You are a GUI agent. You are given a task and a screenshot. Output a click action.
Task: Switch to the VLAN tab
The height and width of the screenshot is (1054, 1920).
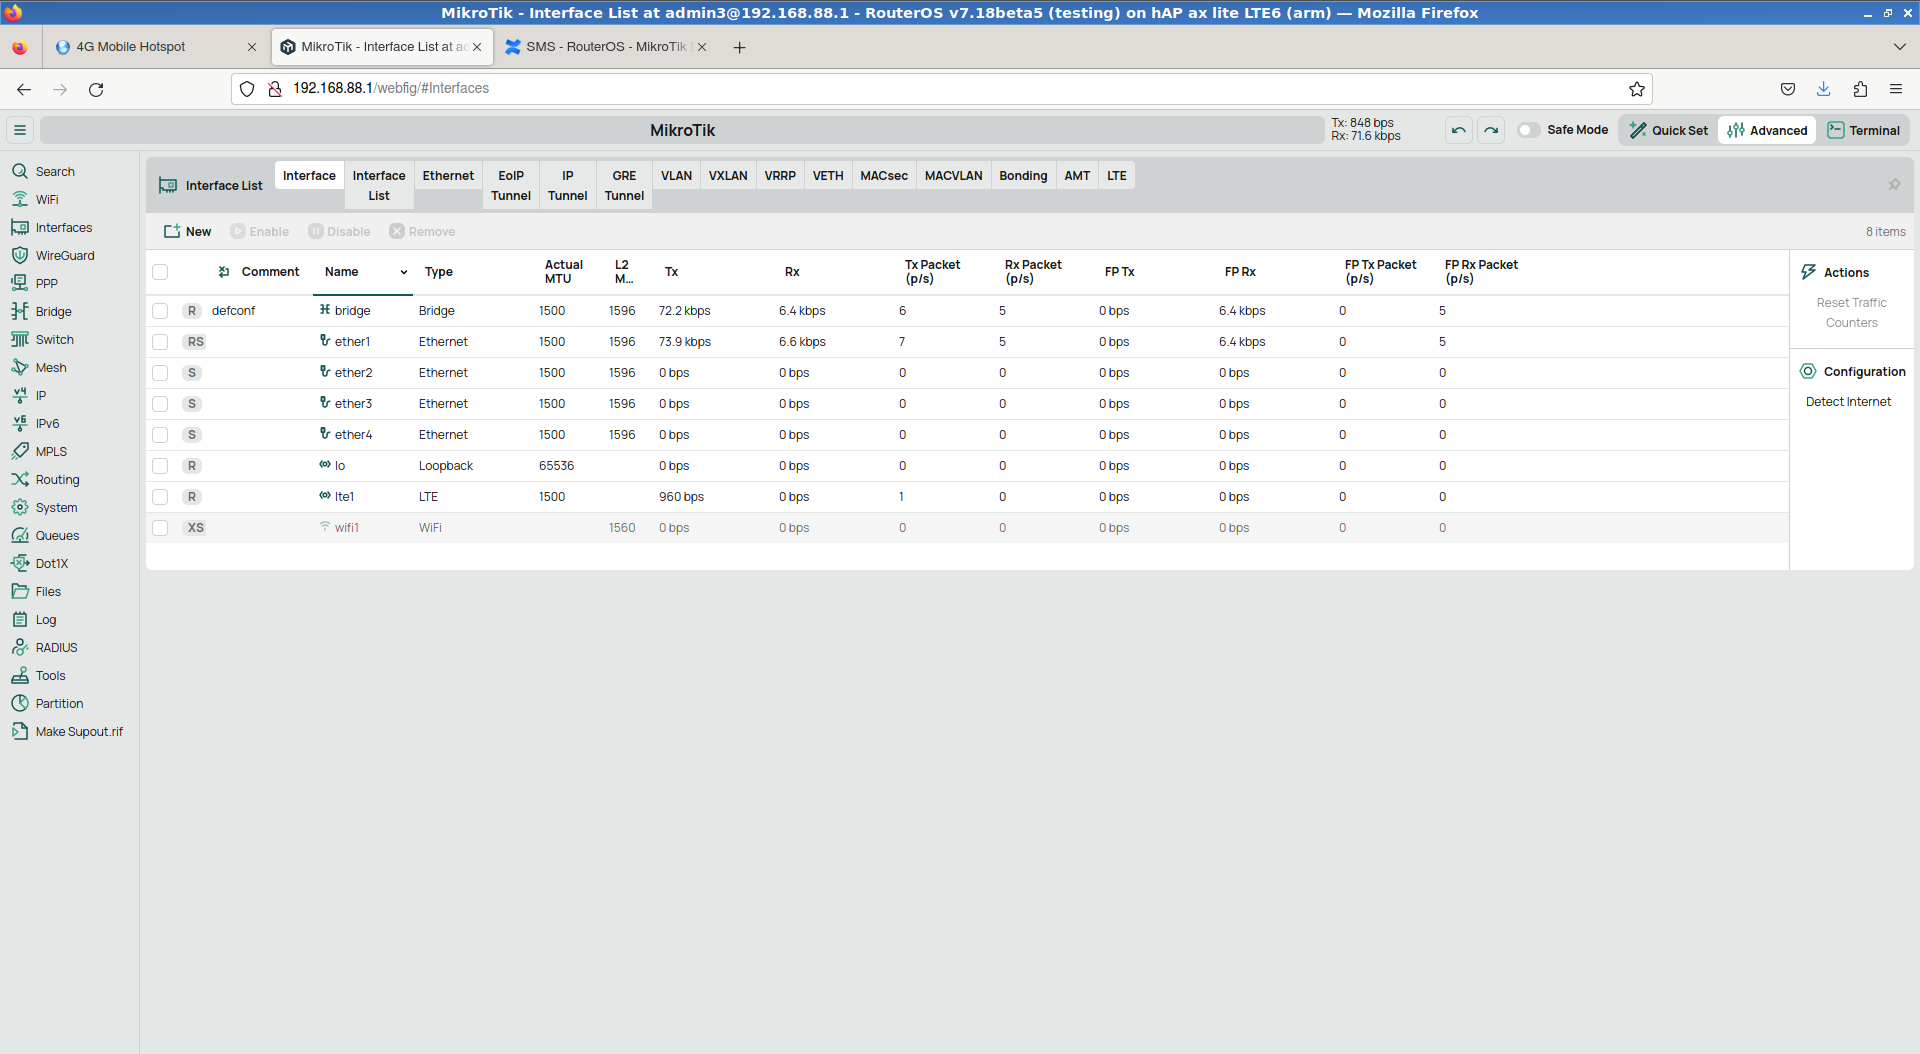(x=676, y=176)
